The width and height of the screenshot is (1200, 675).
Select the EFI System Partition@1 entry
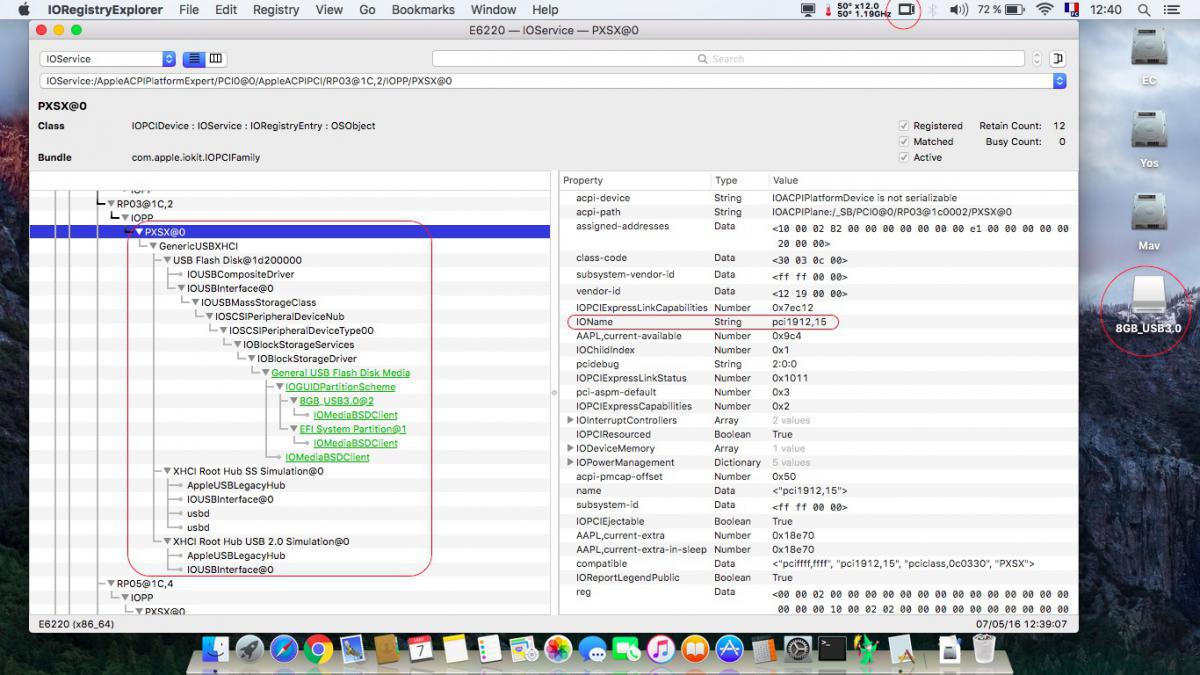point(353,429)
